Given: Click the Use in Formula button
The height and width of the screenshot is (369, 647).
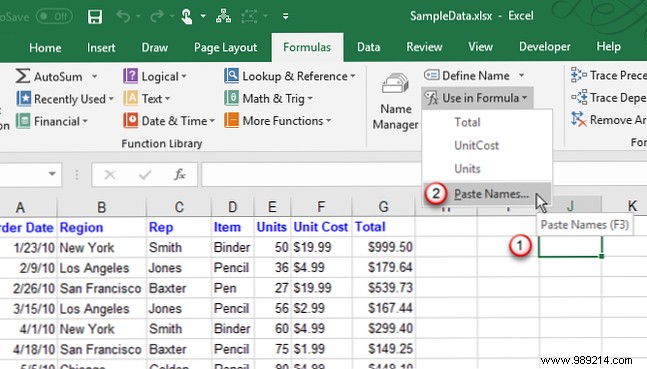Looking at the screenshot, I should coord(477,98).
